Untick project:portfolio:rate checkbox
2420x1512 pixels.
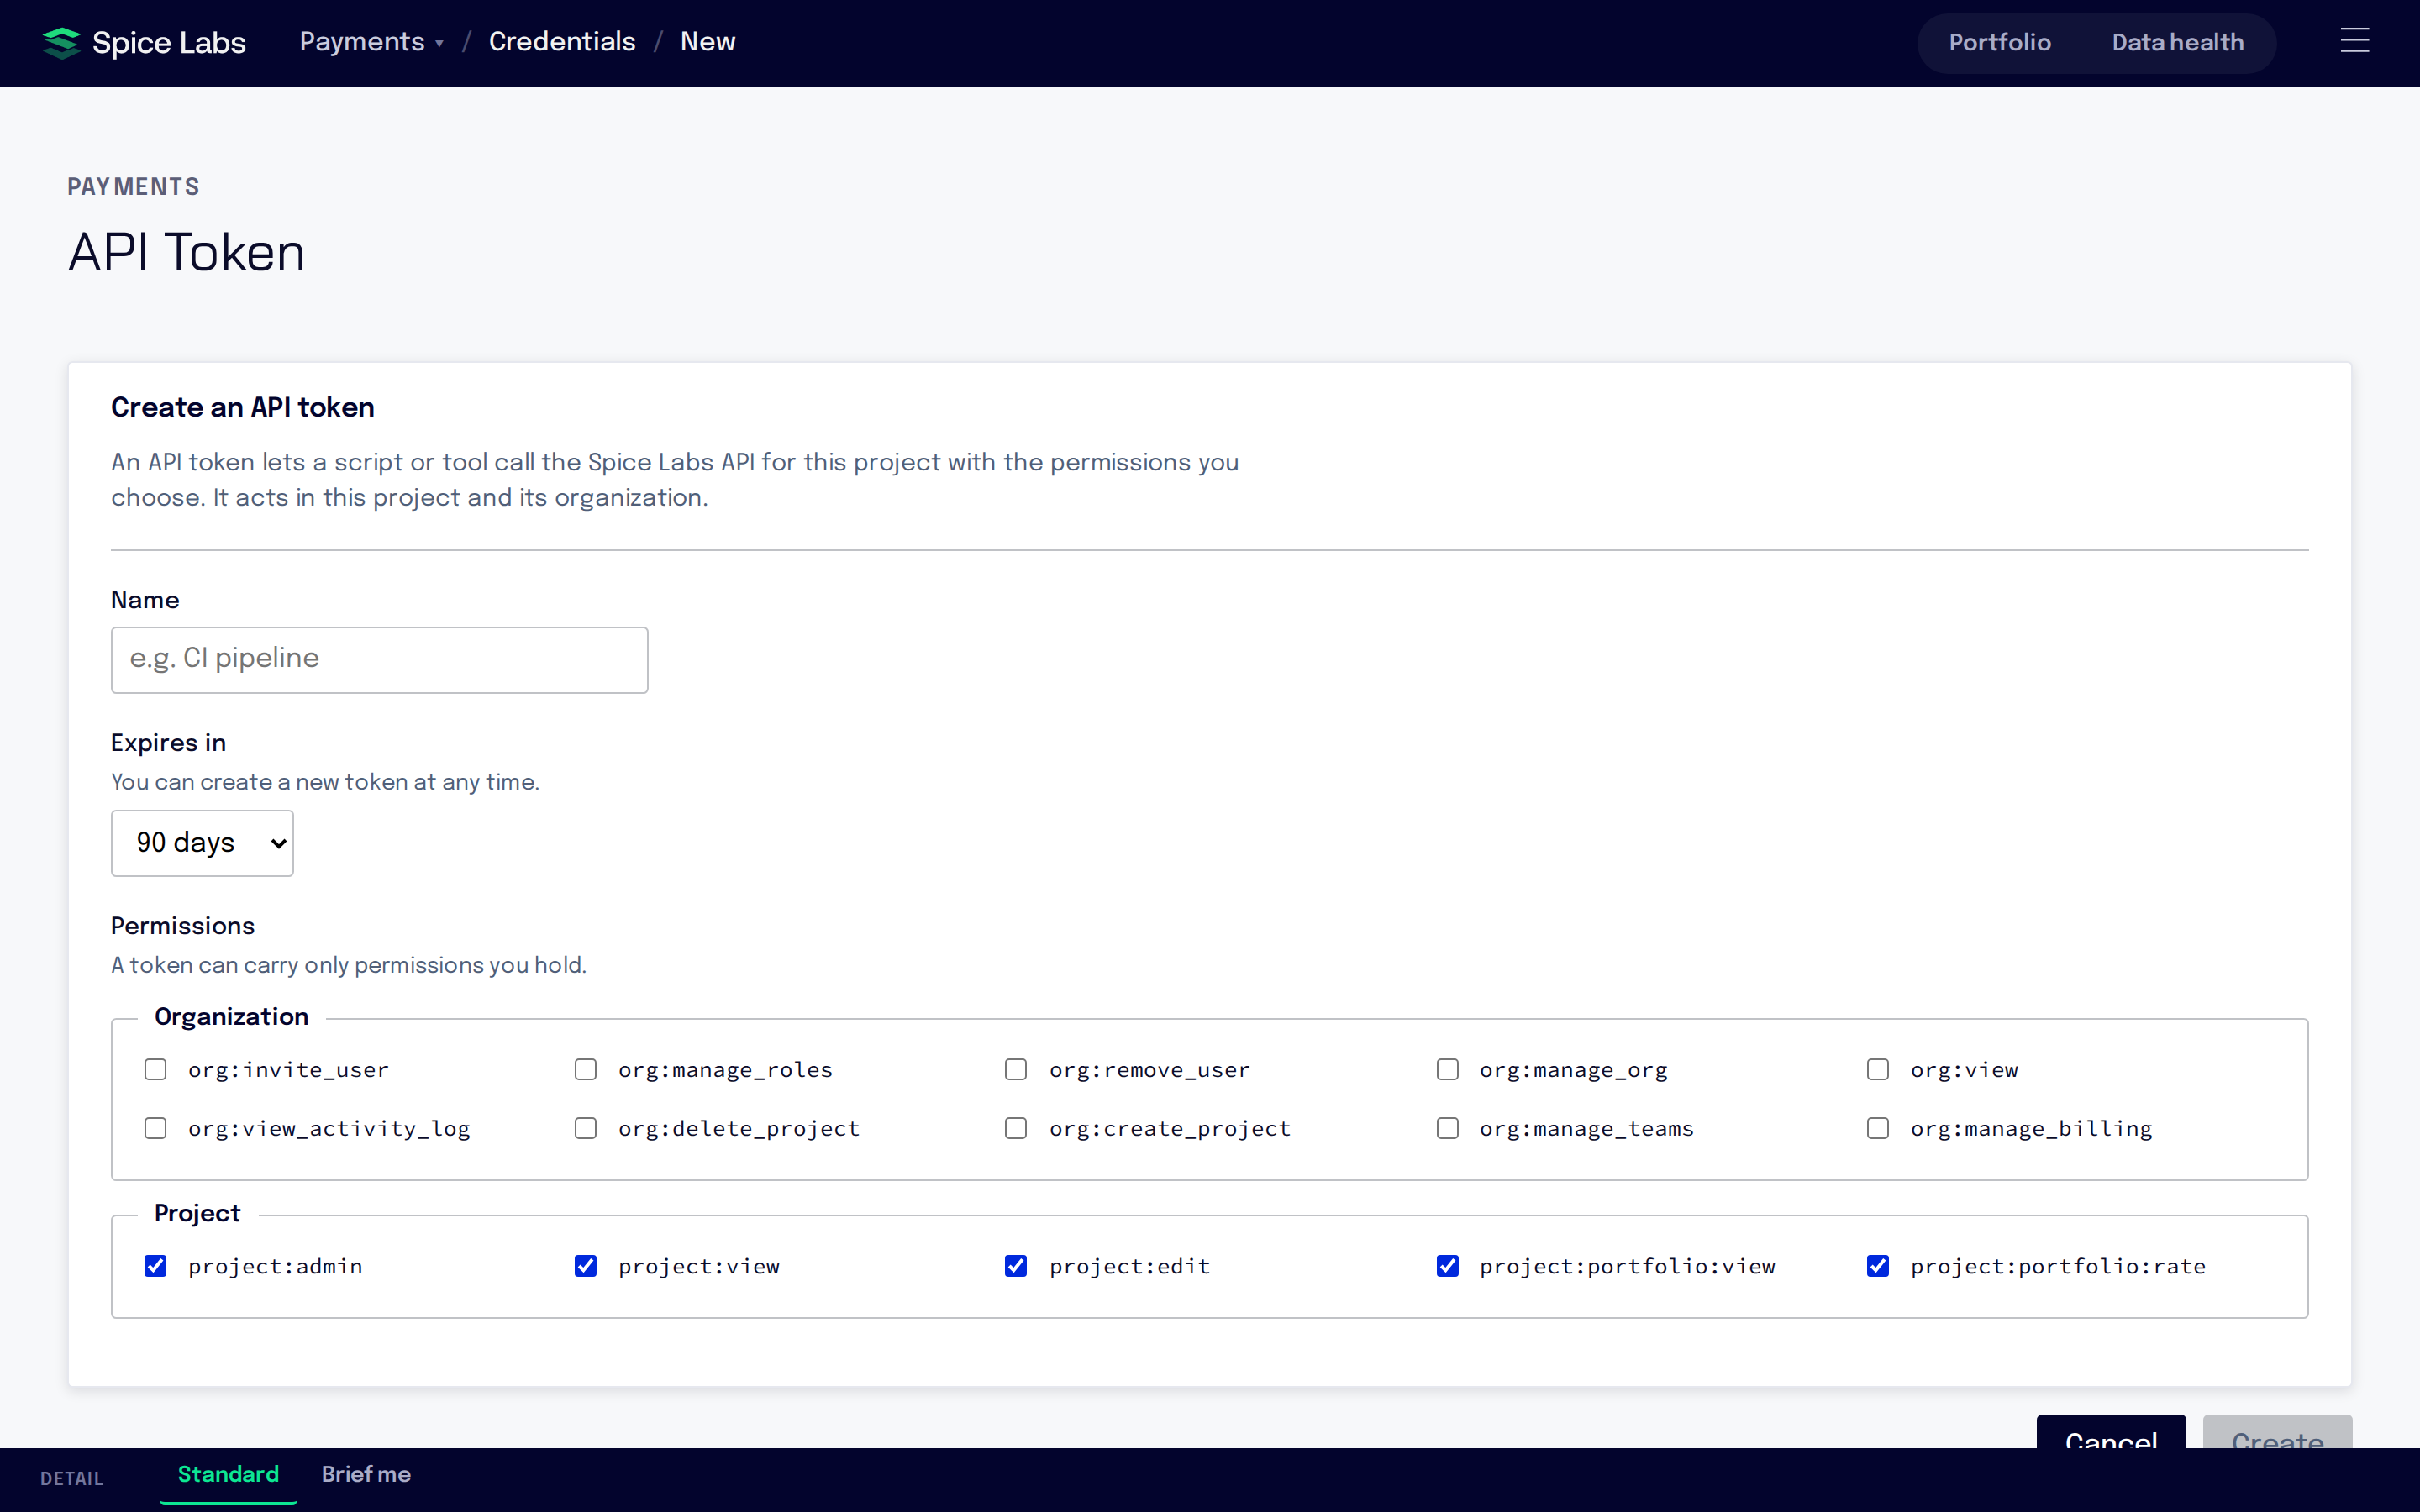point(1878,1266)
